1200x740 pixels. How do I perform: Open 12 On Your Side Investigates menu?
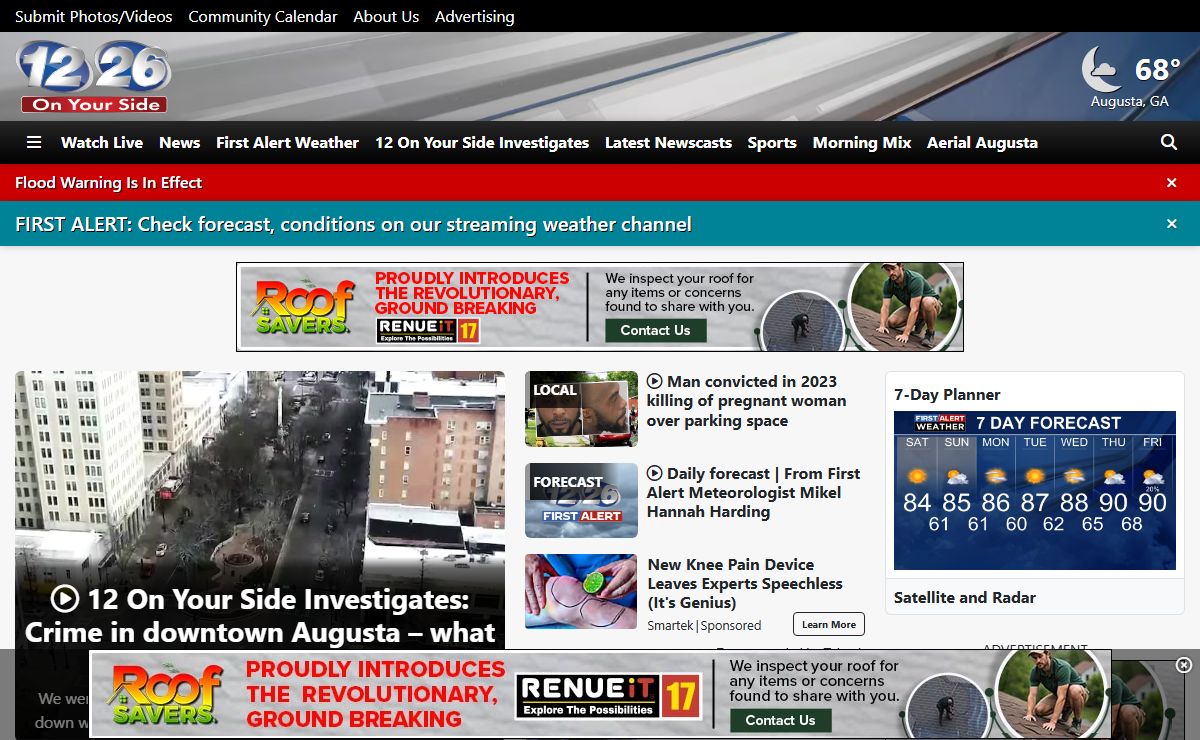482,142
